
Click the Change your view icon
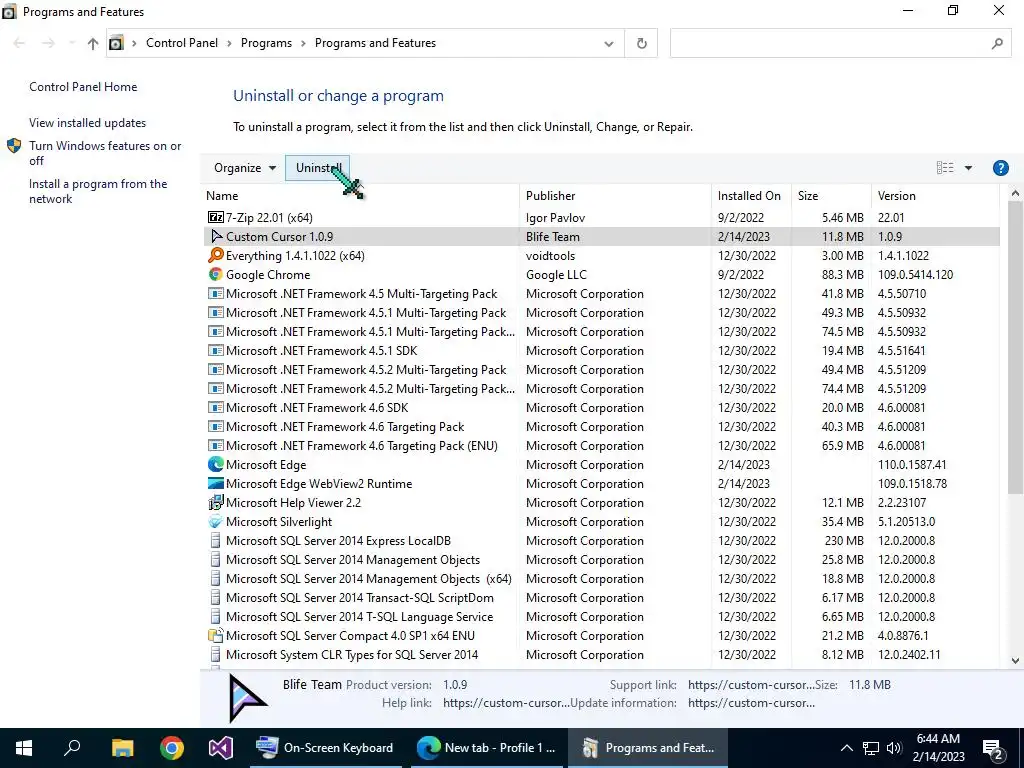tap(945, 168)
